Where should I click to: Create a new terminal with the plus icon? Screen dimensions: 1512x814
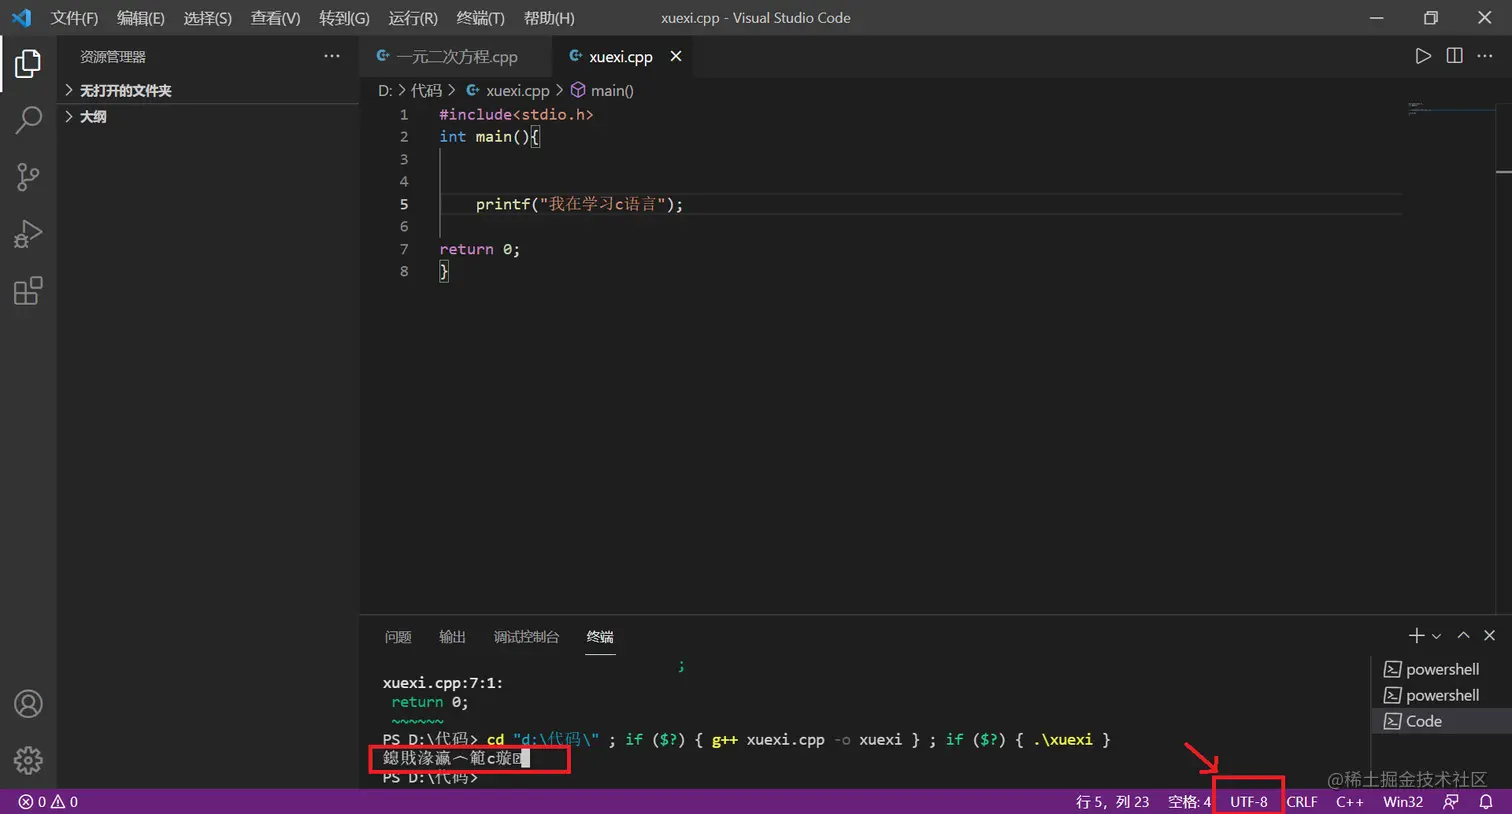pos(1414,635)
